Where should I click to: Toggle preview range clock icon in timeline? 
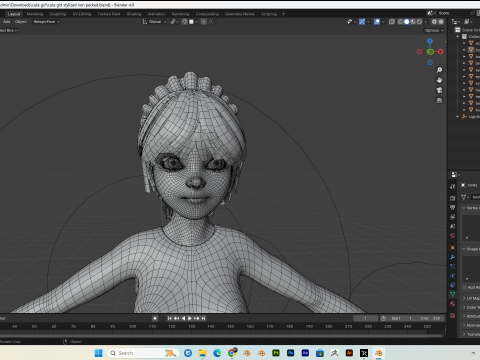click(x=383, y=318)
